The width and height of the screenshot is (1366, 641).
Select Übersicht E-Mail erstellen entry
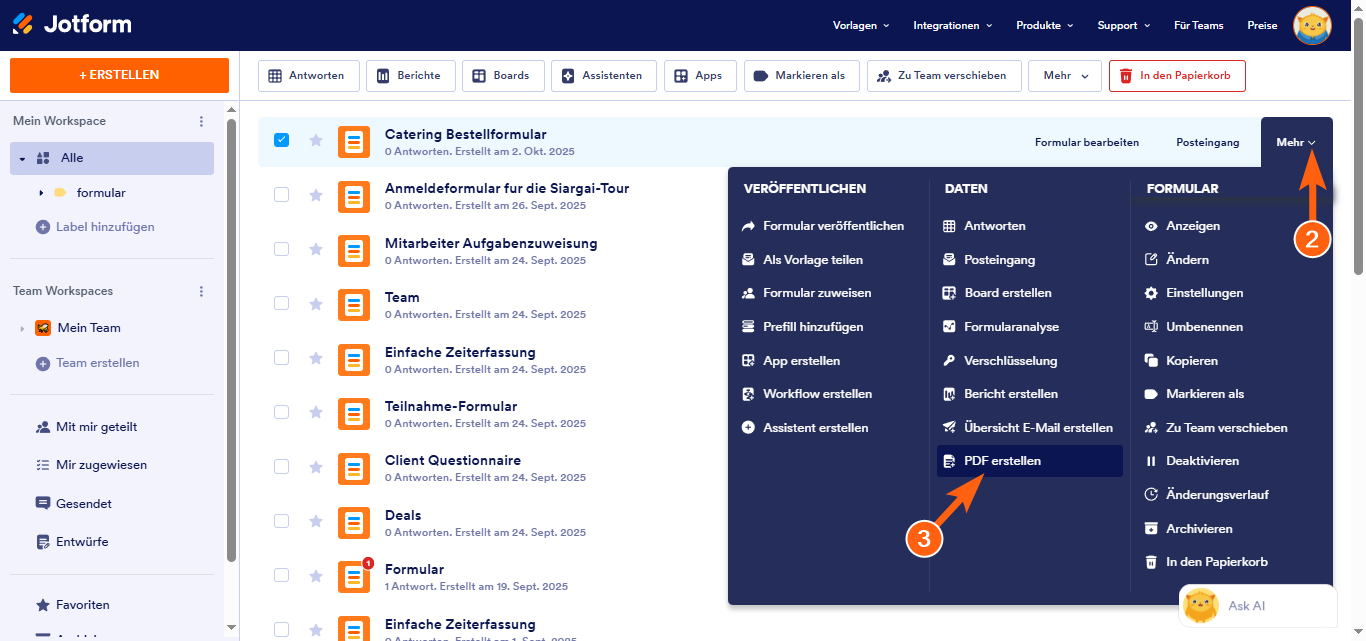click(1028, 428)
